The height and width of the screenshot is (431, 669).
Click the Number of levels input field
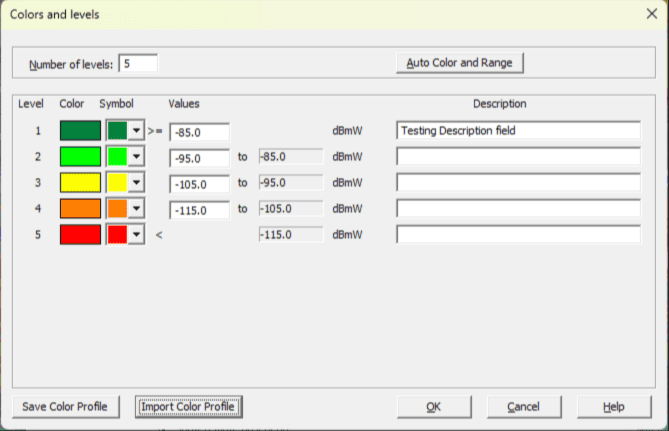coord(137,64)
